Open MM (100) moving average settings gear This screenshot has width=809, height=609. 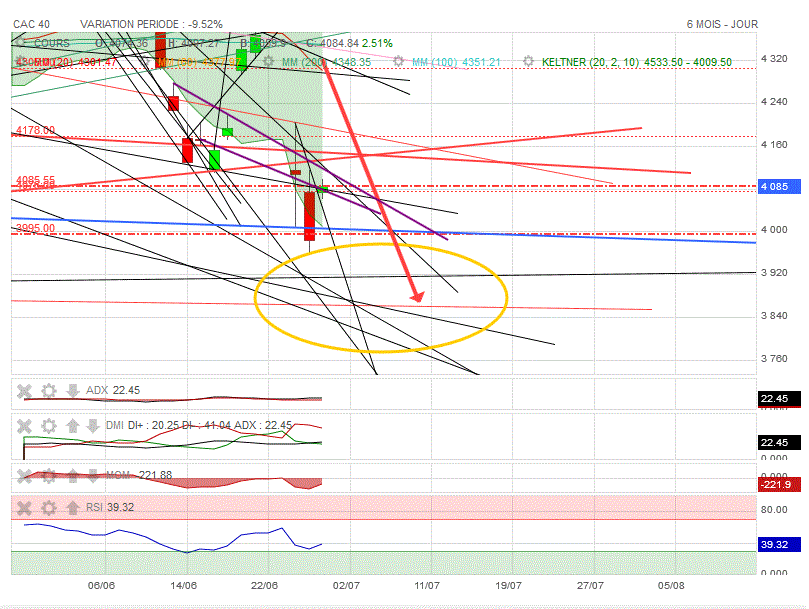point(398,61)
